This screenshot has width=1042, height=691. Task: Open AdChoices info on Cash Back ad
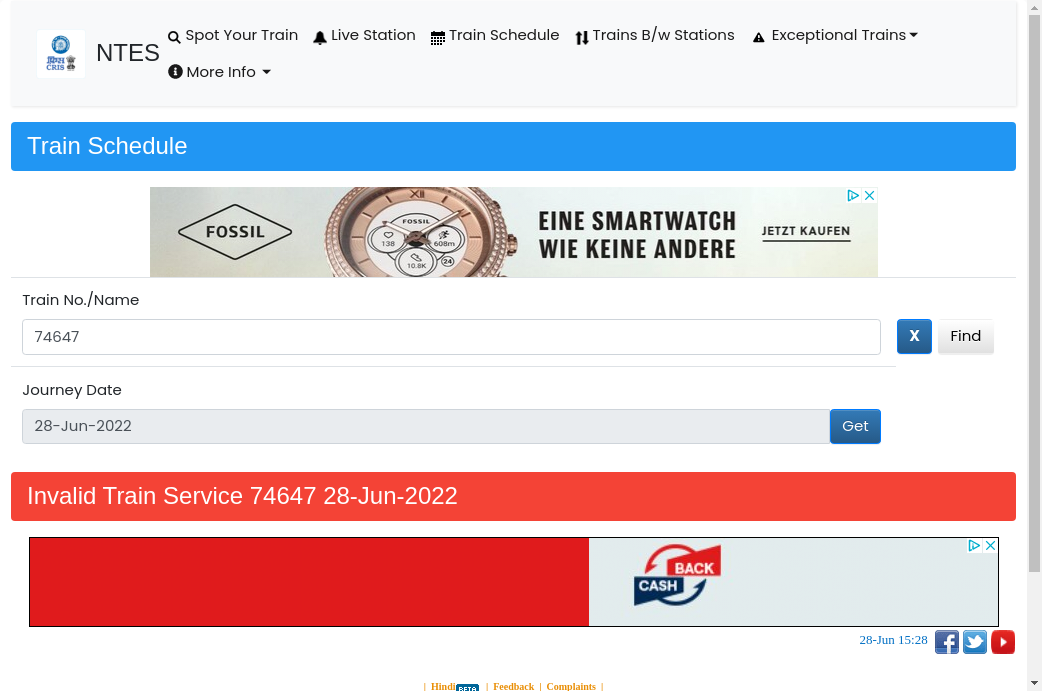click(x=974, y=545)
